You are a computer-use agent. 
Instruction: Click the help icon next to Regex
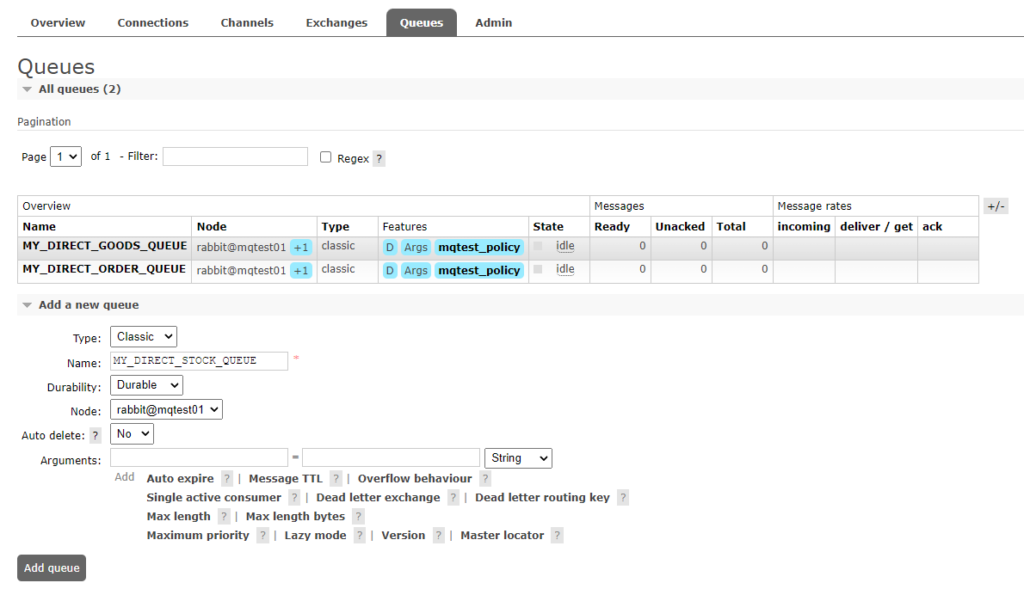click(x=379, y=158)
